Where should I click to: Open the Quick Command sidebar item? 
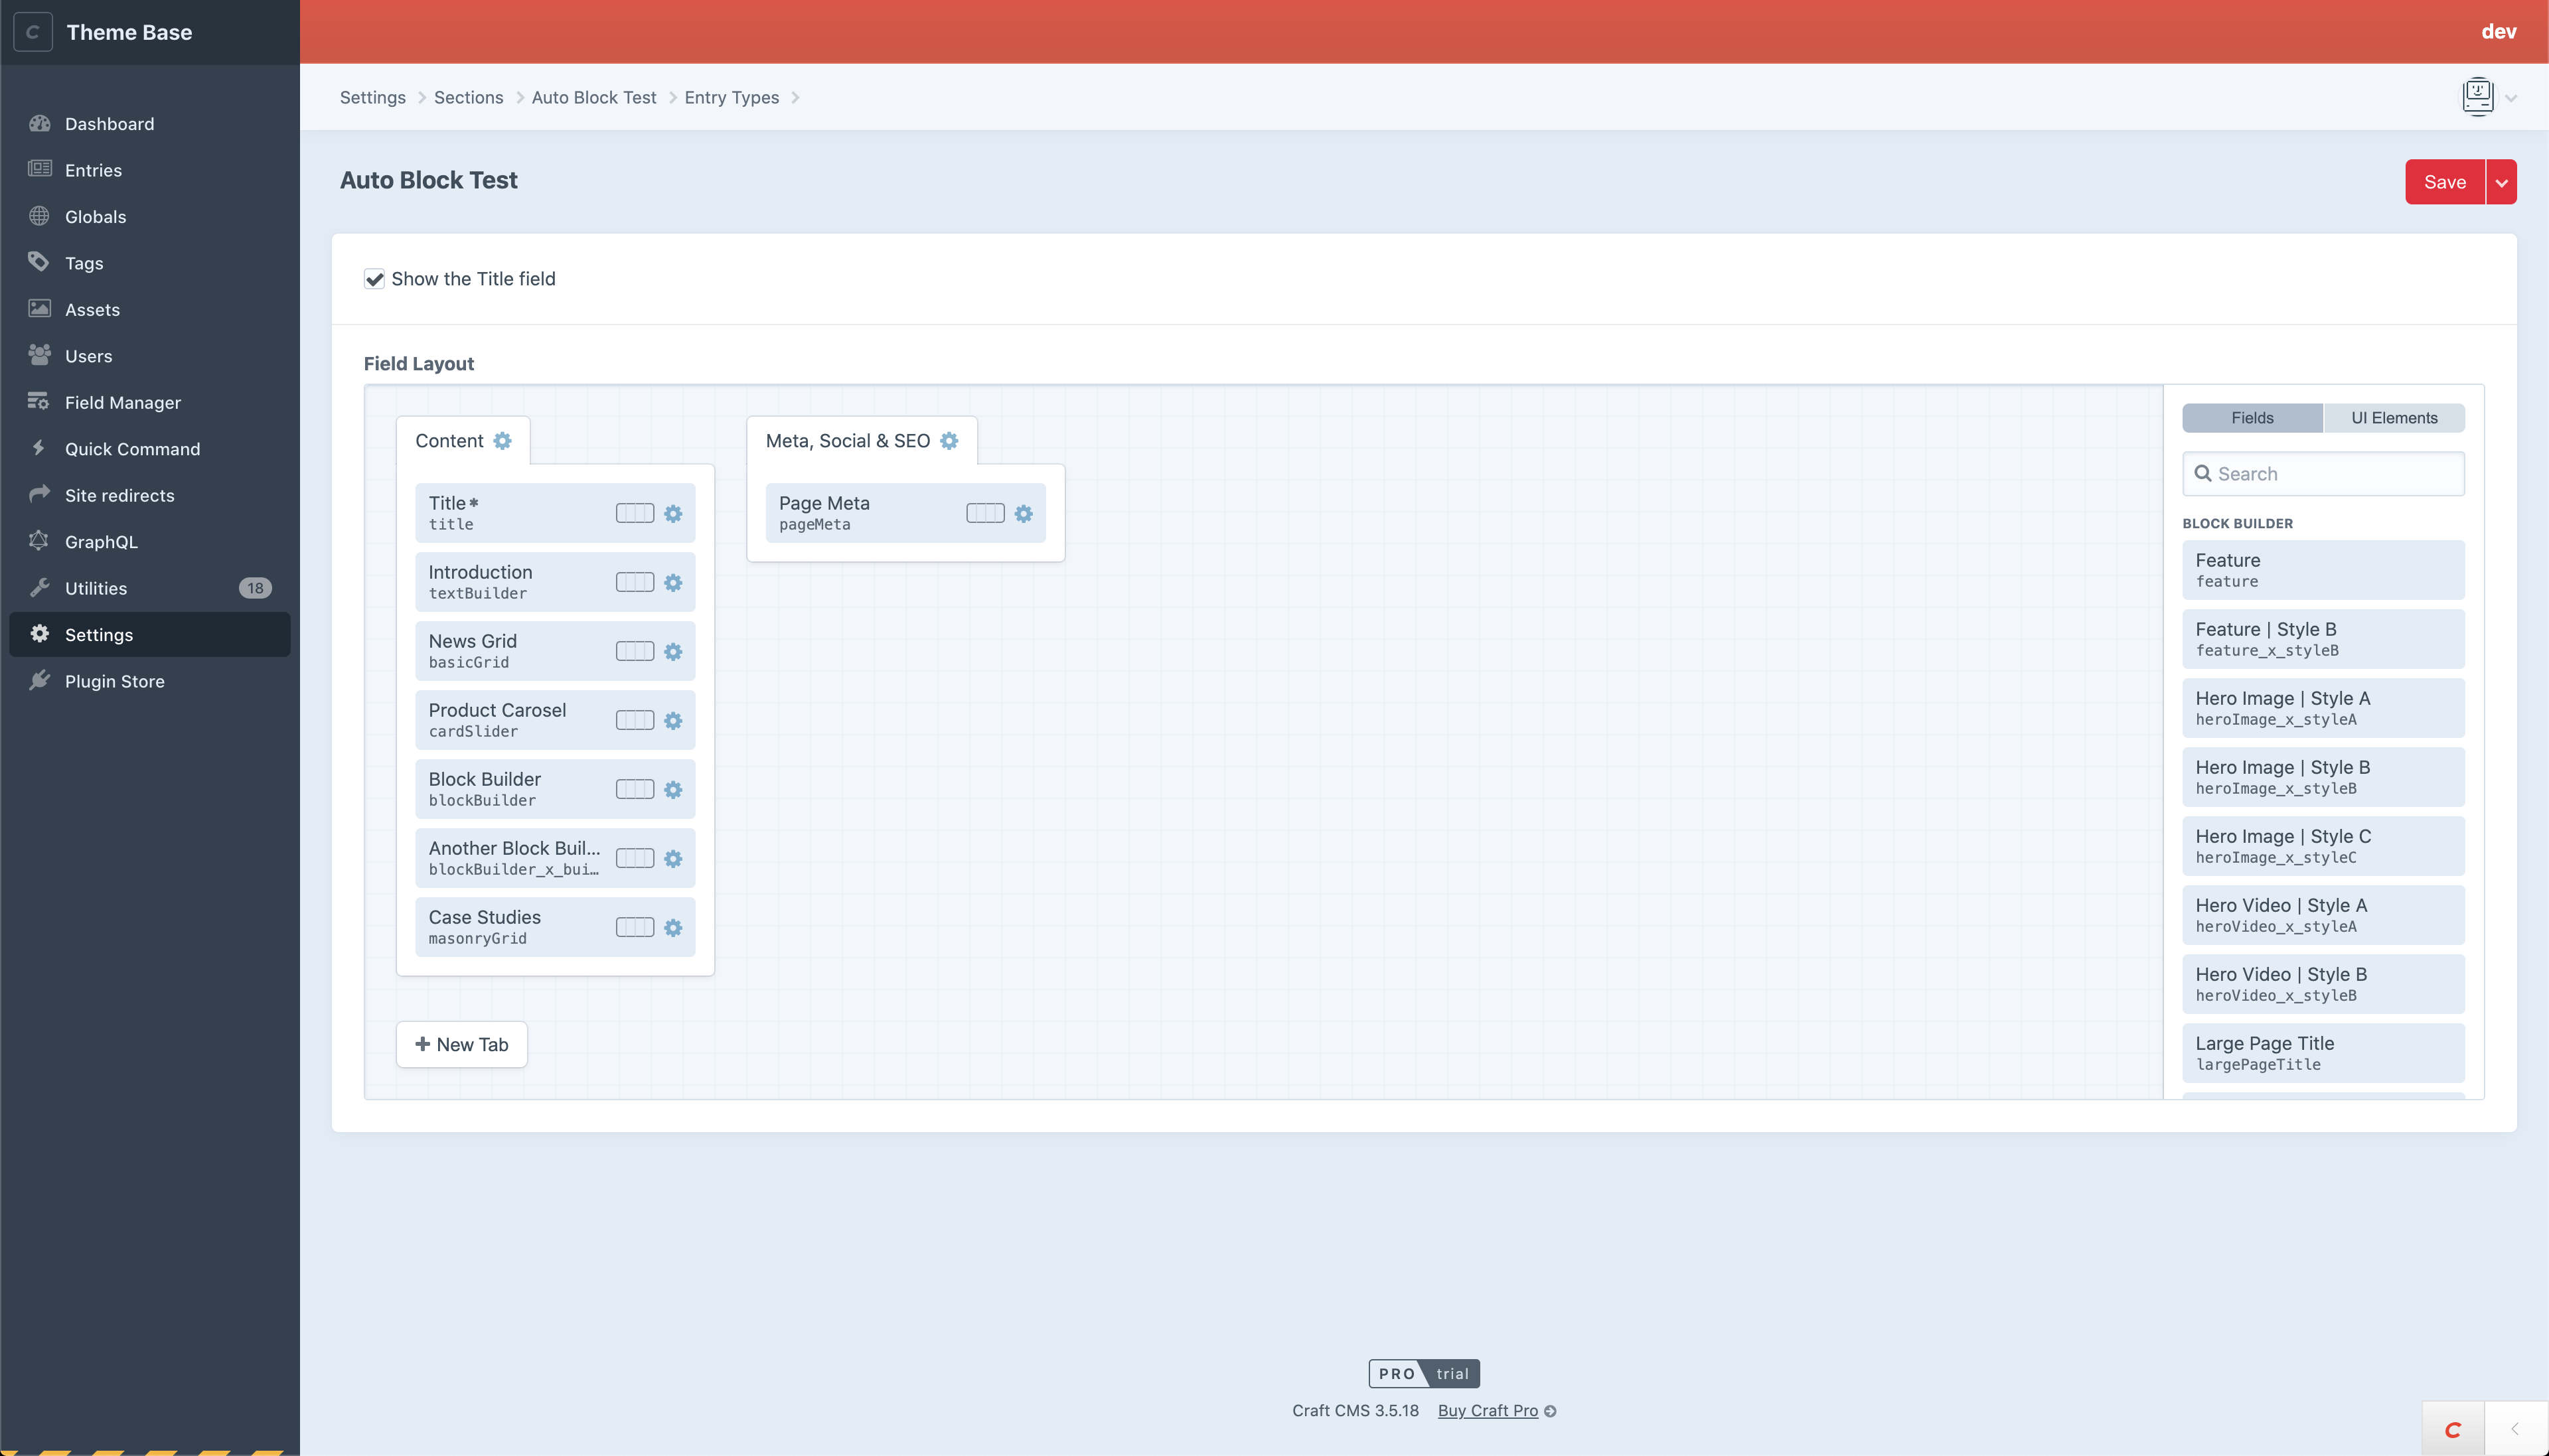(132, 449)
